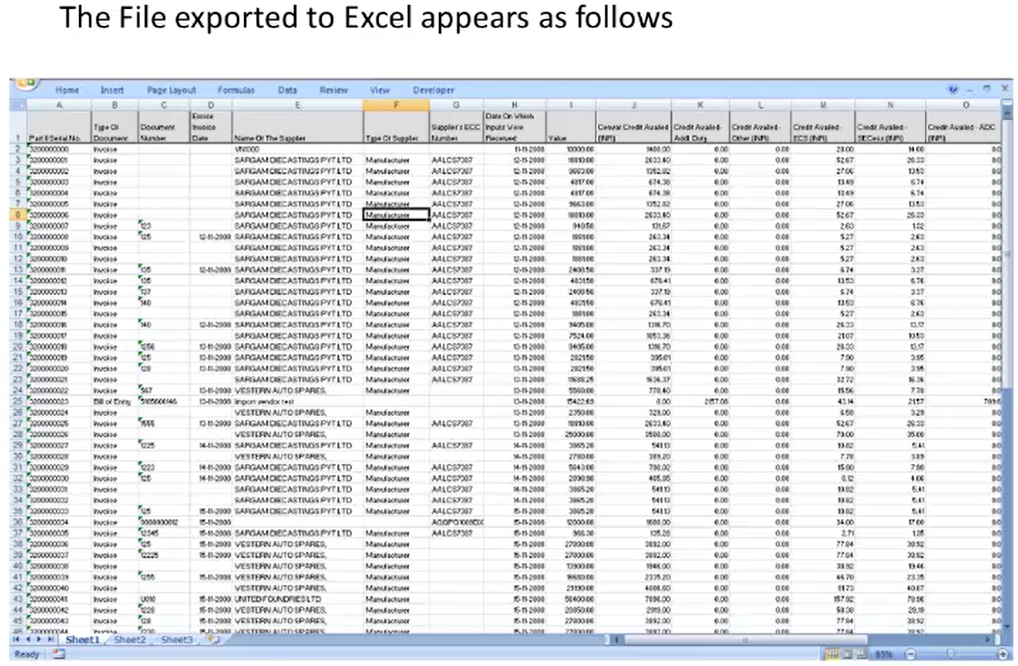
Task: Select the Sheet1 worksheet tab
Action: [x=82, y=640]
